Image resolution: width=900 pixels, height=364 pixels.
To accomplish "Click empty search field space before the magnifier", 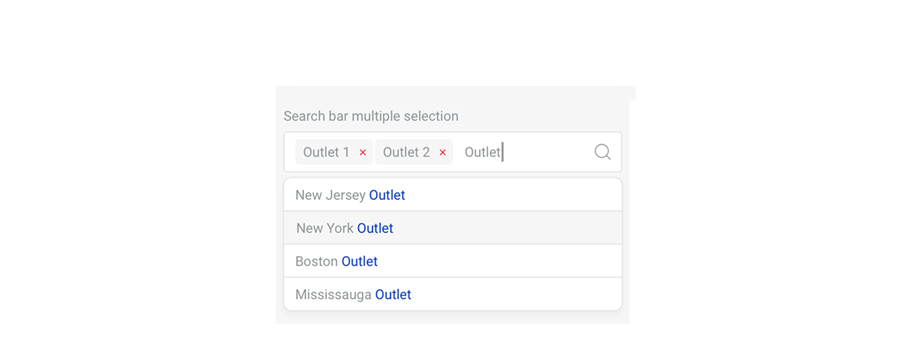I will [x=548, y=152].
